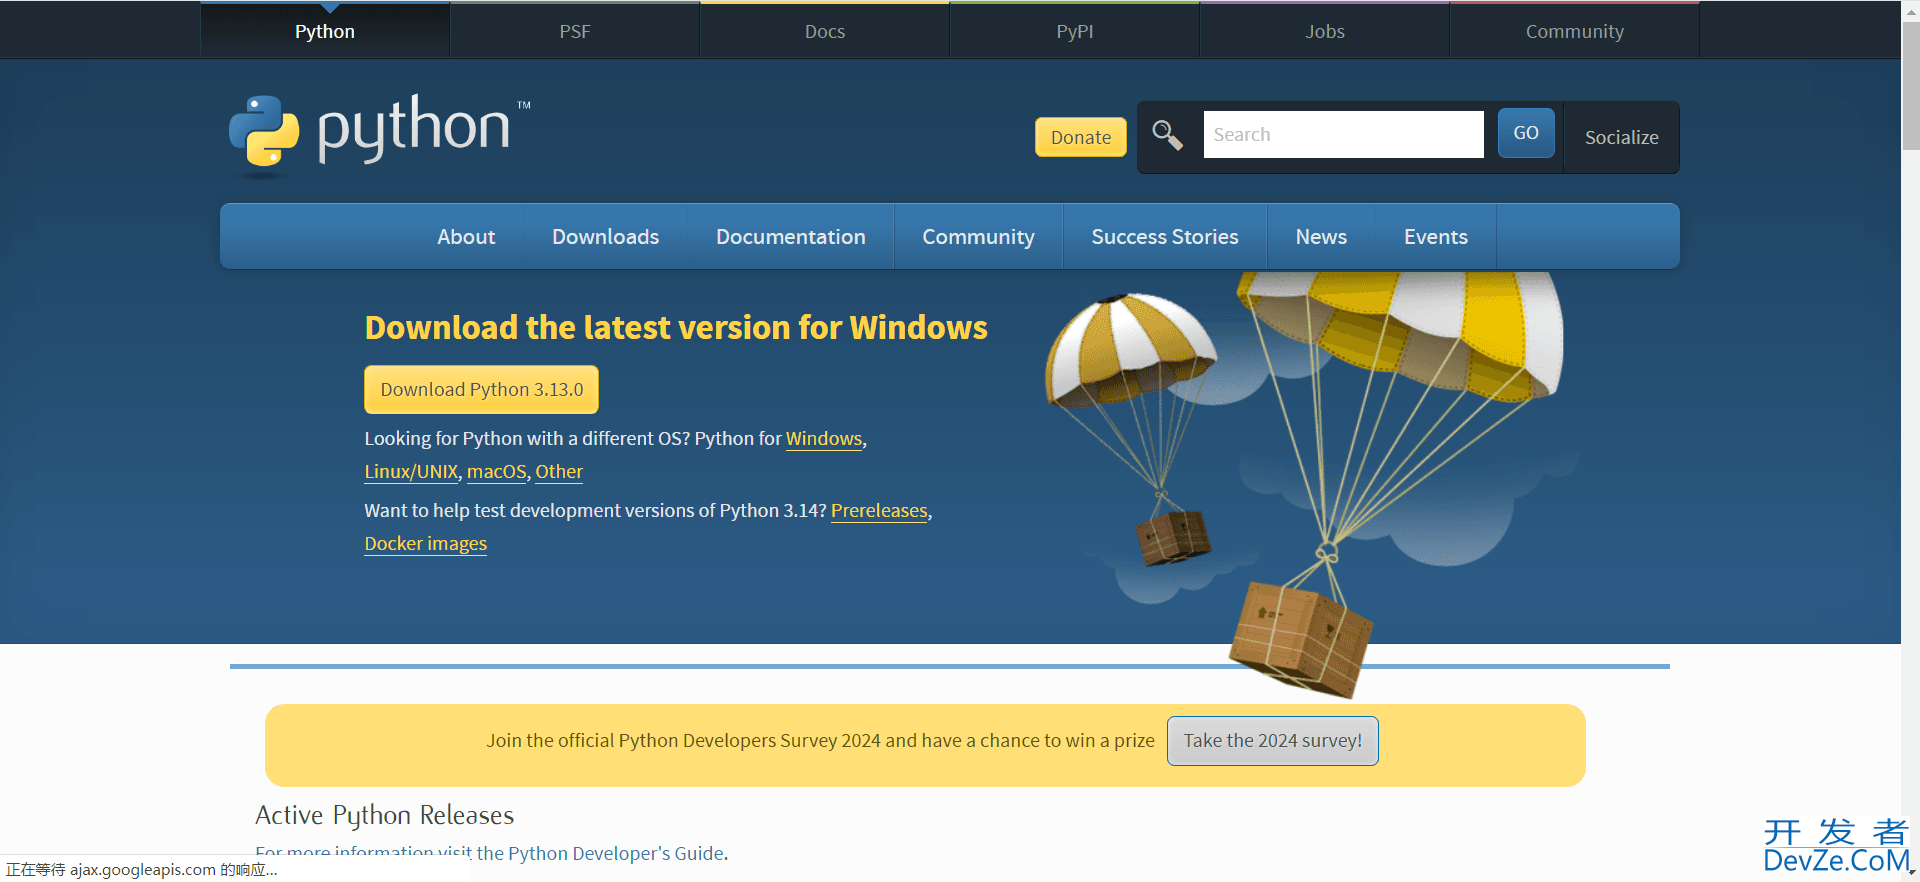Image resolution: width=1920 pixels, height=882 pixels.
Task: Follow the Linux/UNIX link
Action: click(411, 472)
